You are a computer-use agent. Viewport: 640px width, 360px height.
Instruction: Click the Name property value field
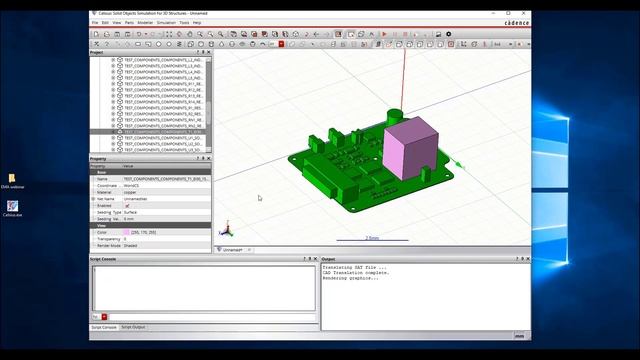tap(167, 179)
